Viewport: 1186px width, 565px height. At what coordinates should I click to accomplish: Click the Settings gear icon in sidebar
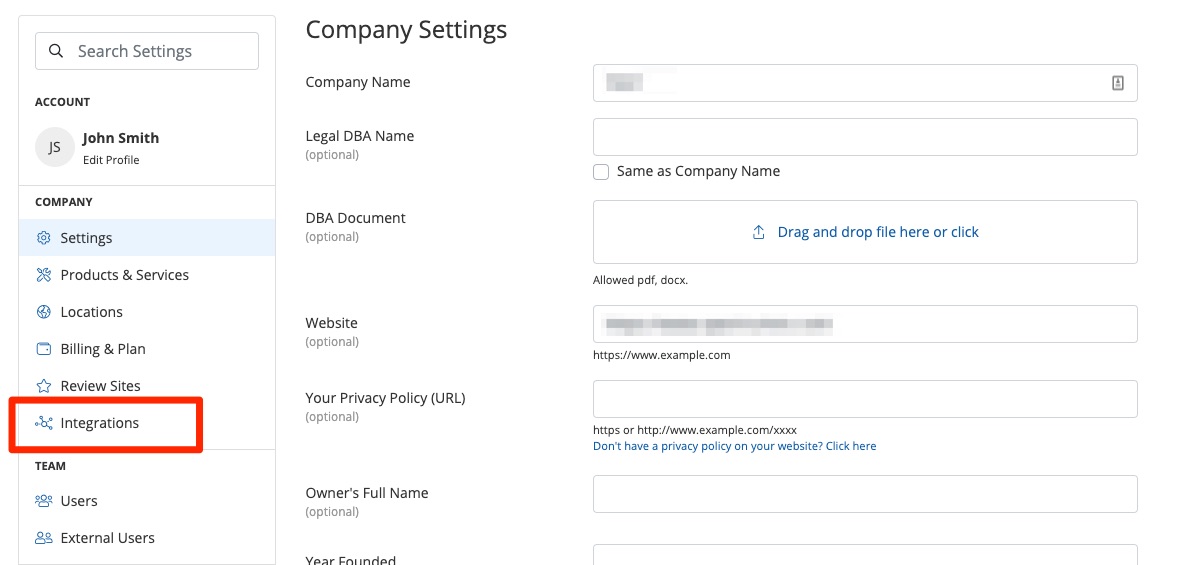point(43,238)
